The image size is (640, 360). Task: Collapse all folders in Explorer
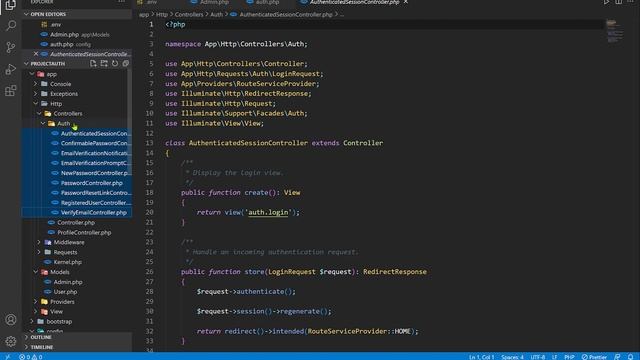click(126, 64)
